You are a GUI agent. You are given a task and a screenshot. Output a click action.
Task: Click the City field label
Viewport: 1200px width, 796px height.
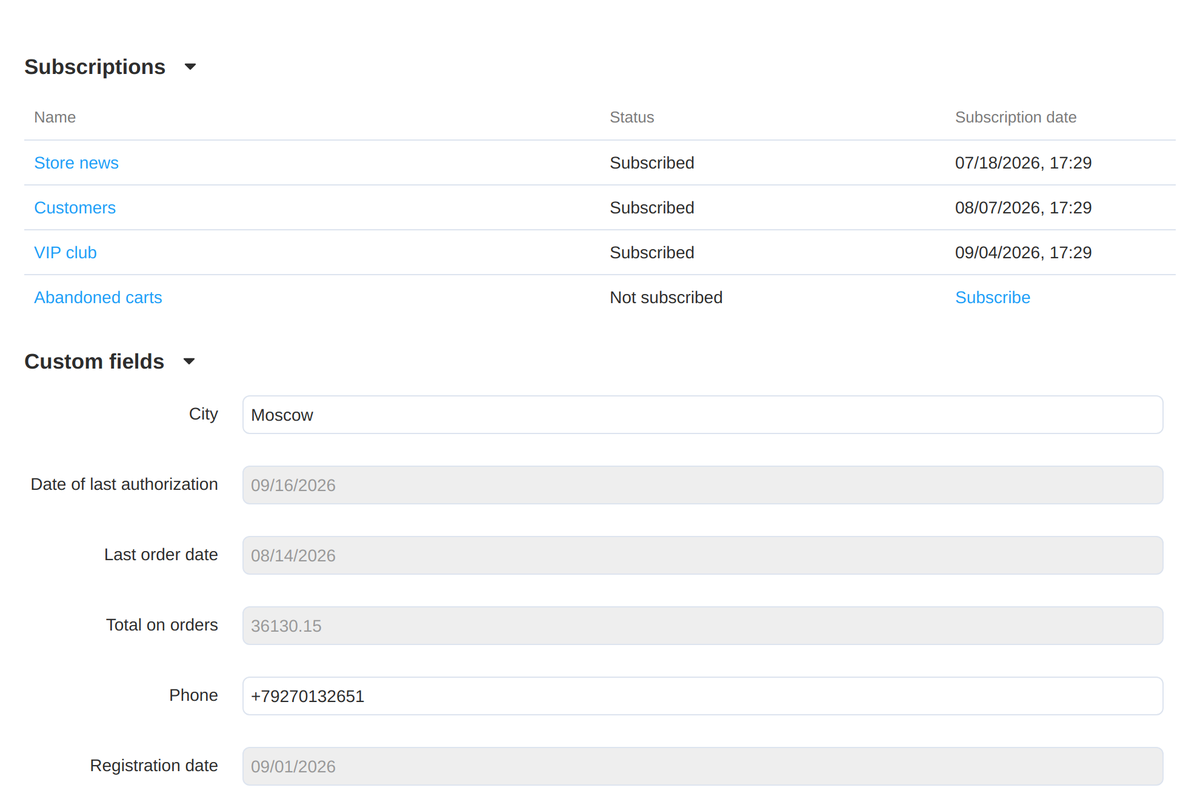(203, 414)
